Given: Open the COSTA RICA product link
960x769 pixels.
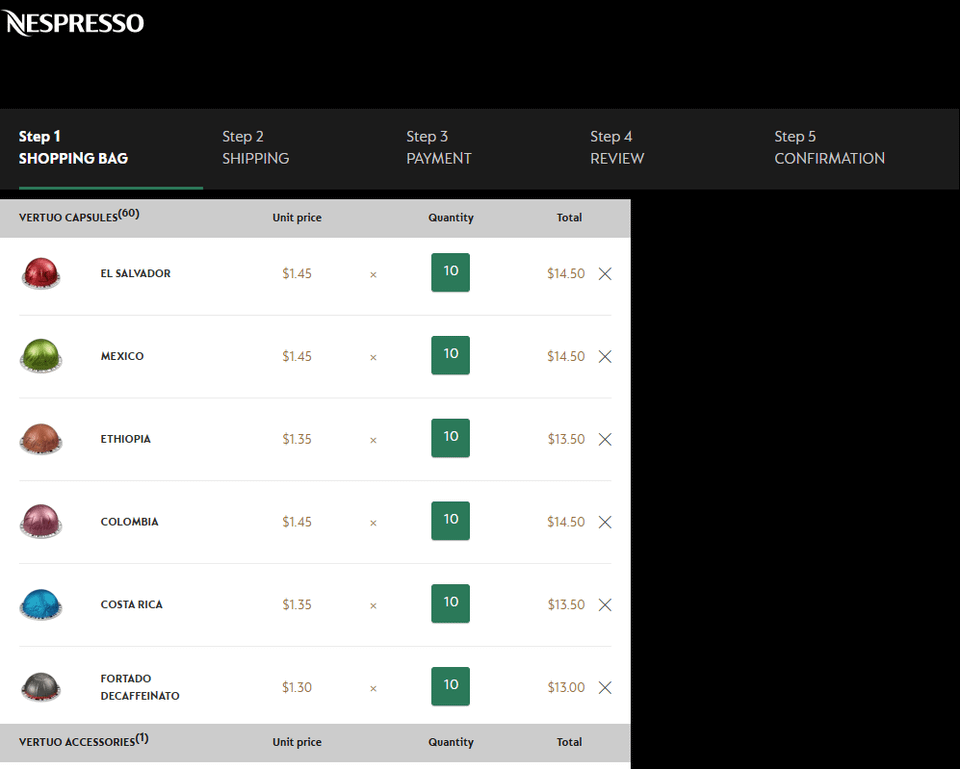Looking at the screenshot, I should pos(132,605).
